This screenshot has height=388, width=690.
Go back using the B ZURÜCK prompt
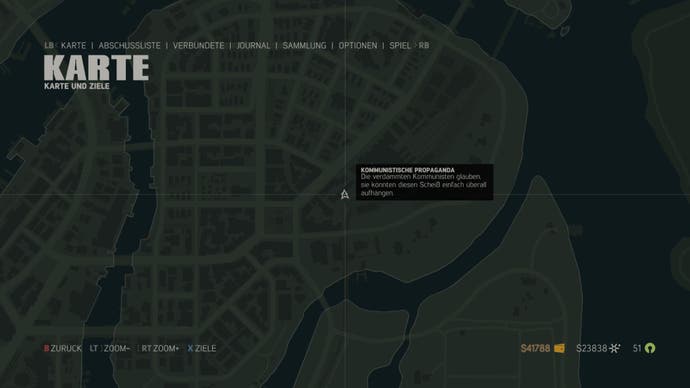click(62, 348)
